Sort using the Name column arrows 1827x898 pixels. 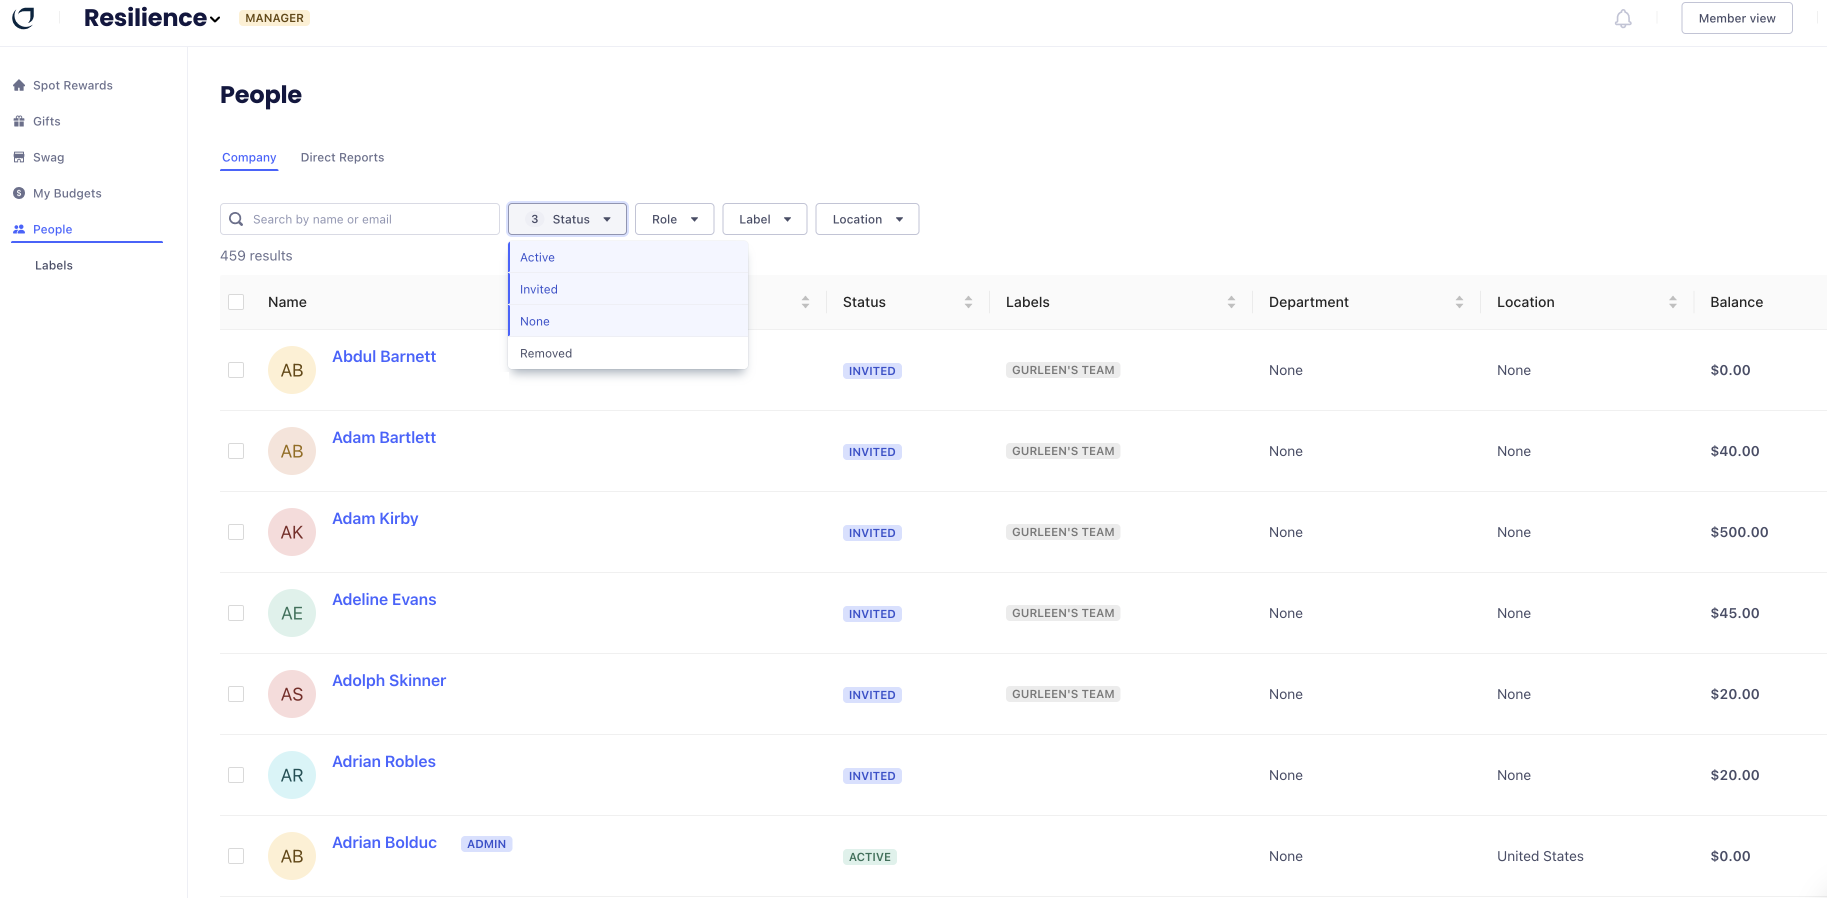[x=805, y=302]
